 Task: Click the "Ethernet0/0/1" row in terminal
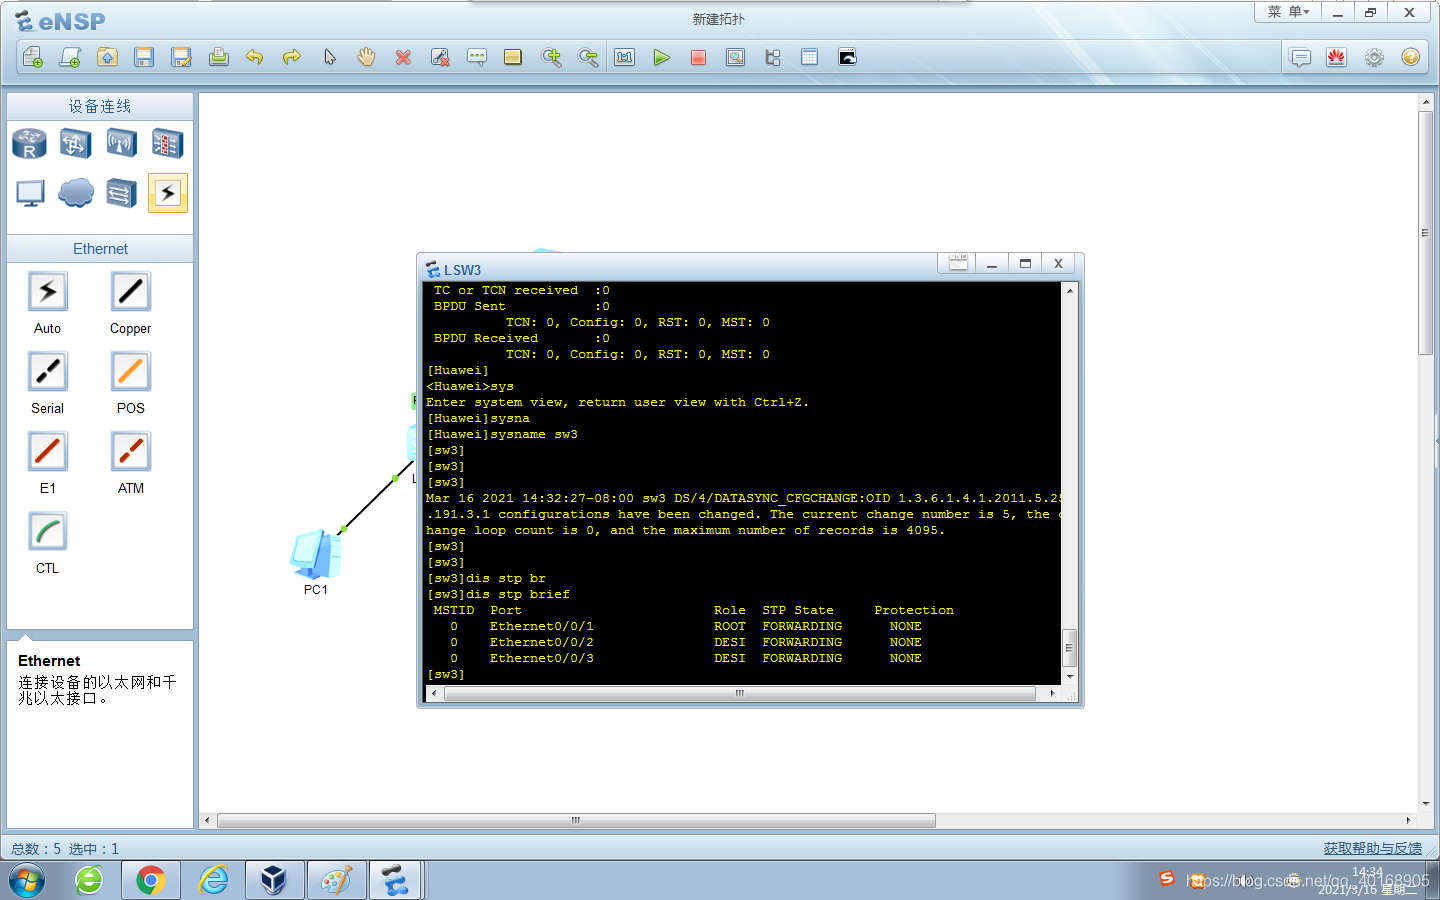(x=690, y=626)
